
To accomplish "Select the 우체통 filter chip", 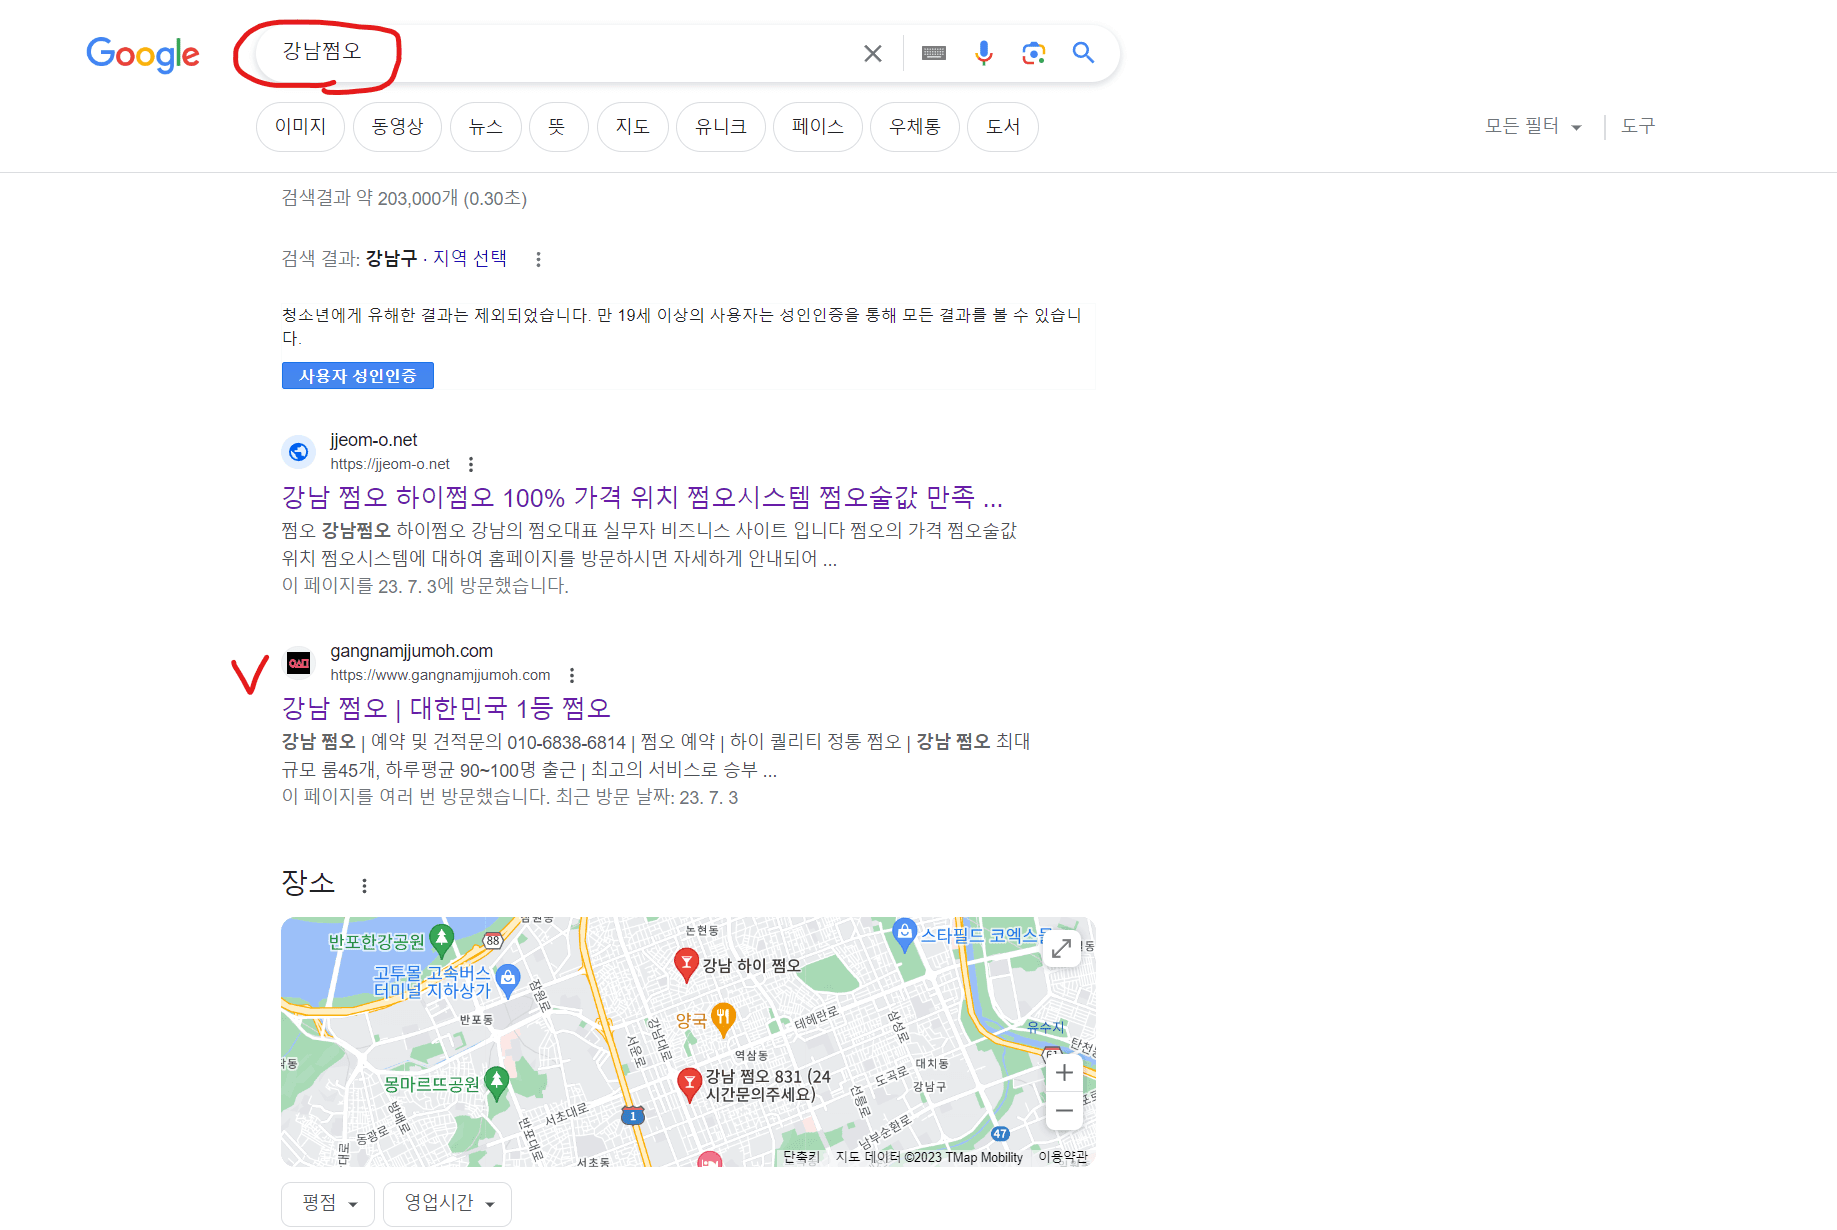I will tap(915, 127).
